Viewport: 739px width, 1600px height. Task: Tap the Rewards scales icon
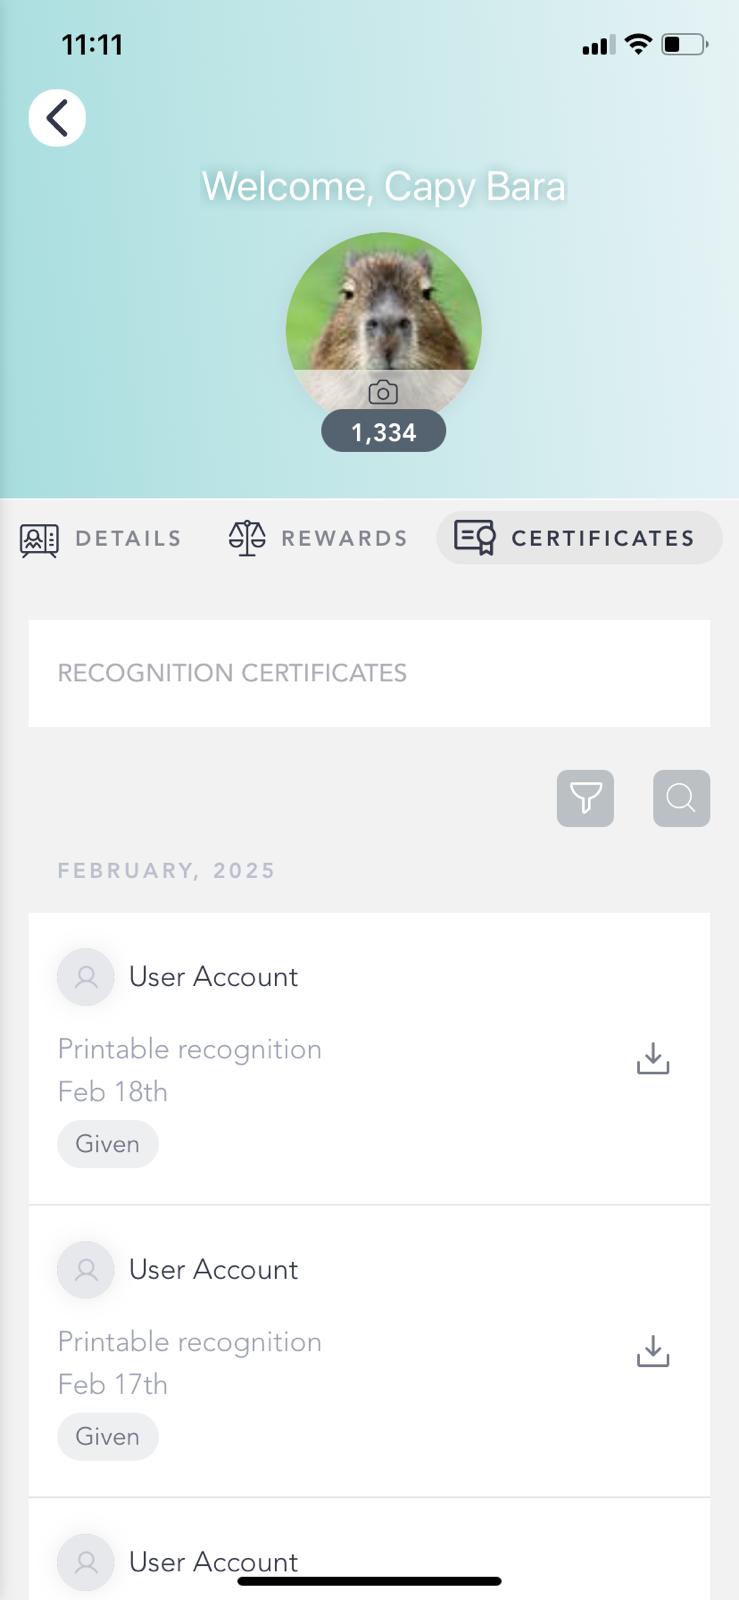247,538
